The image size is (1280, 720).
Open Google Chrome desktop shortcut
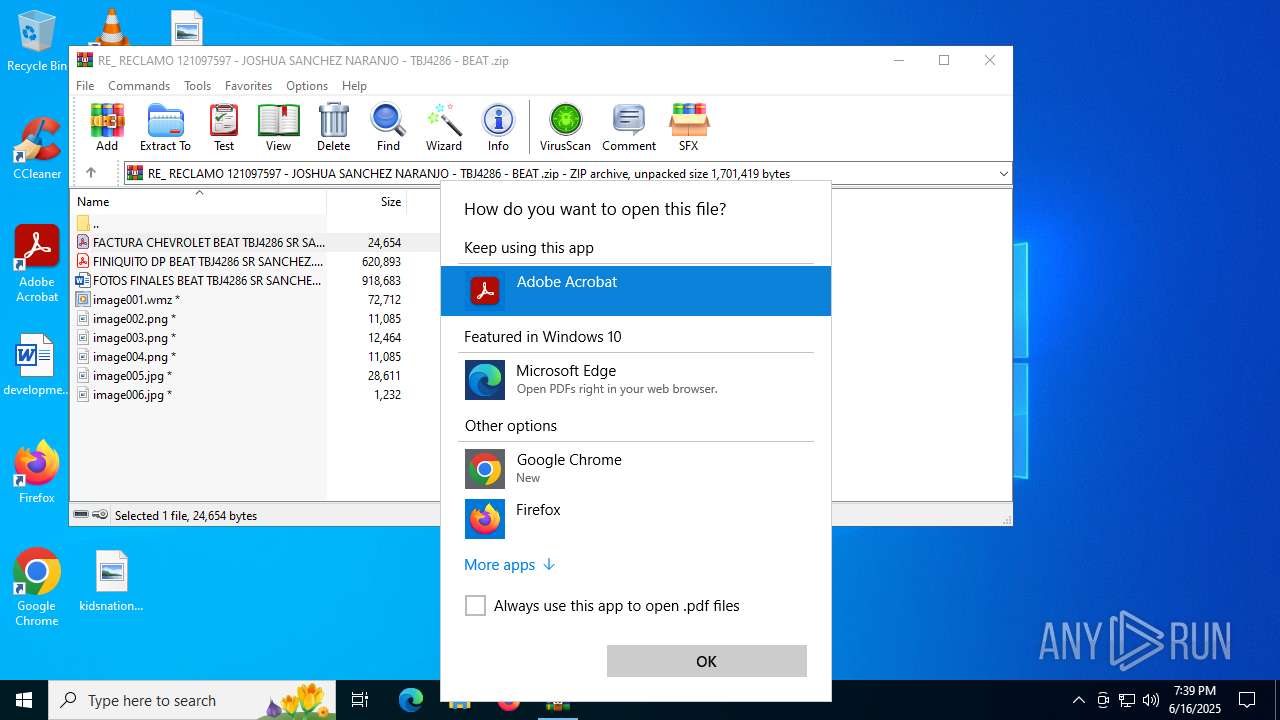(37, 587)
